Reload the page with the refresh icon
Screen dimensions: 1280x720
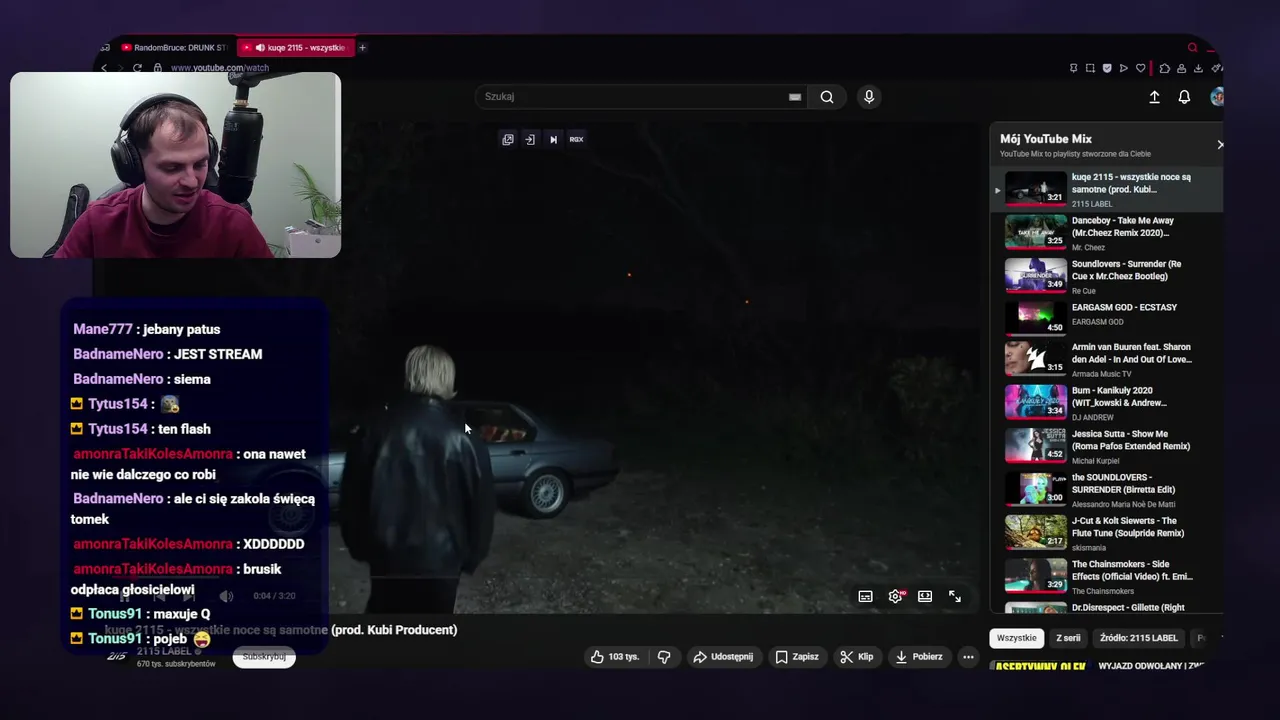tap(137, 68)
